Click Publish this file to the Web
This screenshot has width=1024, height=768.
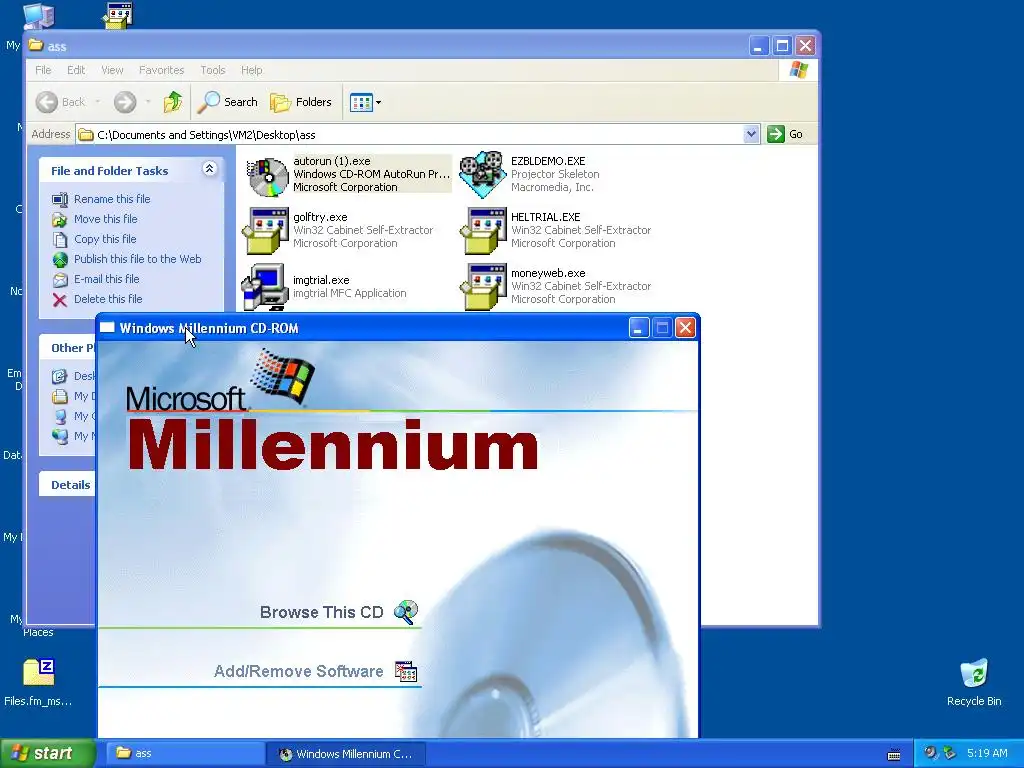[x=137, y=259]
